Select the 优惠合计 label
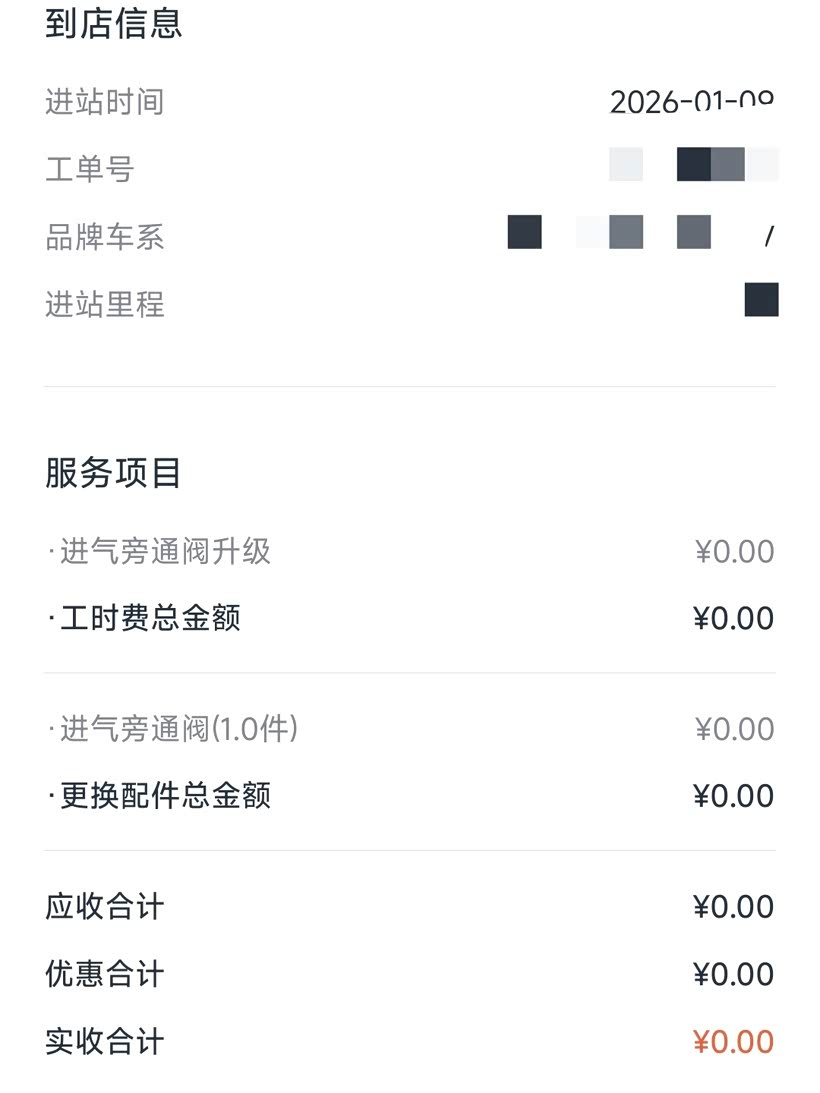Screen dimensions: 820x1093 click(x=104, y=974)
